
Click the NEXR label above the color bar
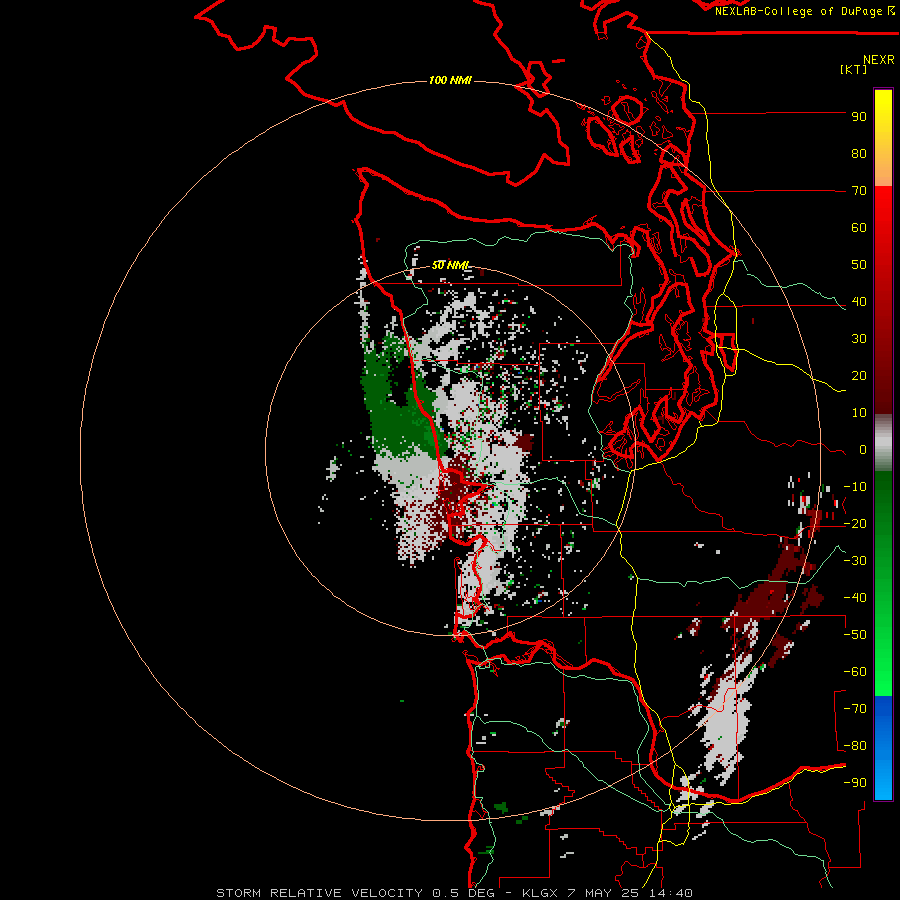(879, 60)
